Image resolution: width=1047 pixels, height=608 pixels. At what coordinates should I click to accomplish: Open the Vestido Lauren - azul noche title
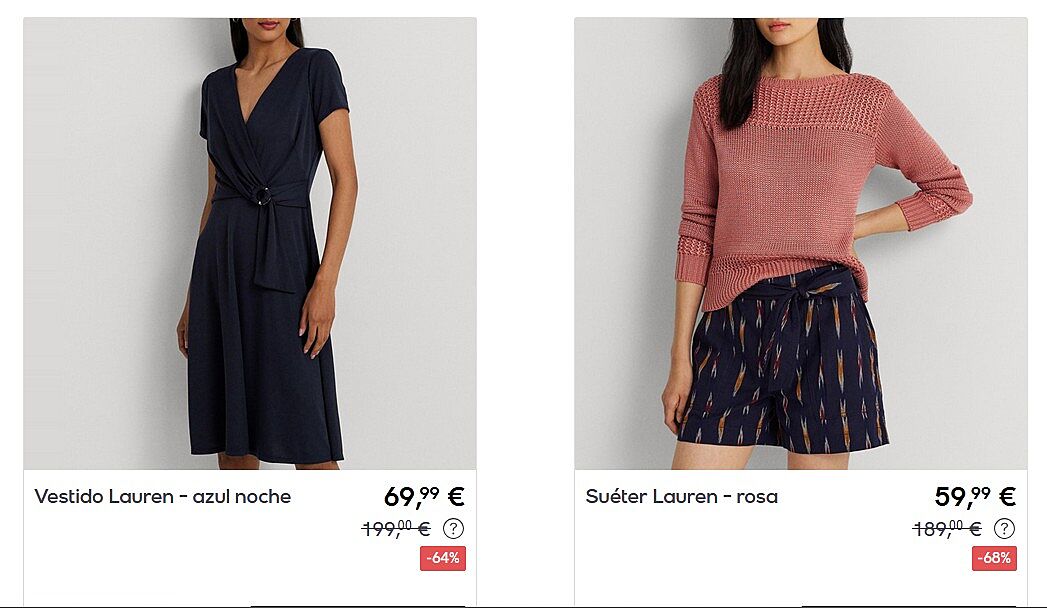[163, 497]
